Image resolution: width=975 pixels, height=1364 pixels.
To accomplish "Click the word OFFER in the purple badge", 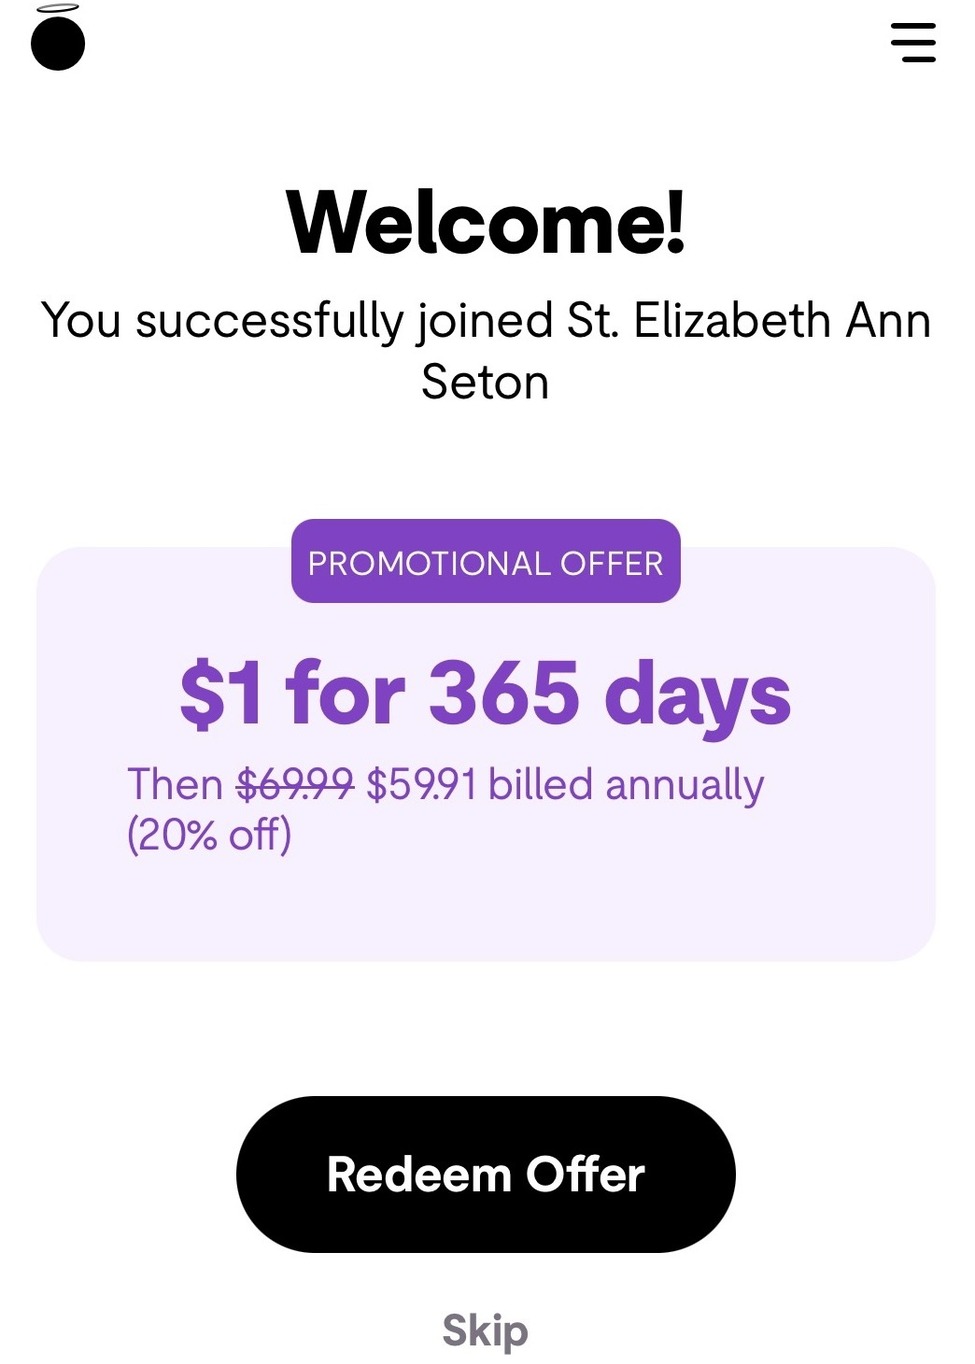I will [611, 563].
